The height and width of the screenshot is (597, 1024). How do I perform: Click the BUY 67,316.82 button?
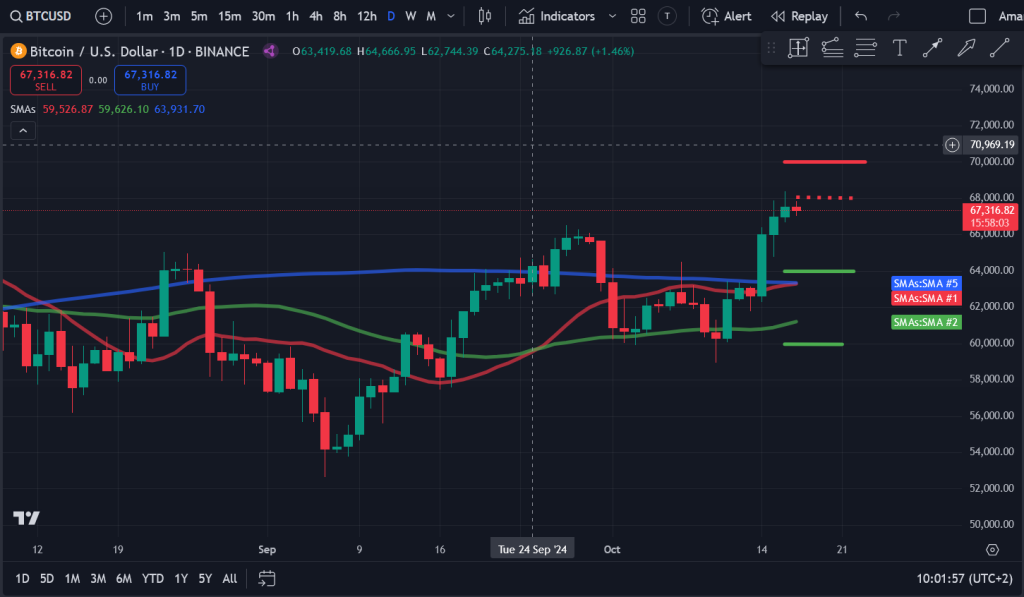coord(149,78)
